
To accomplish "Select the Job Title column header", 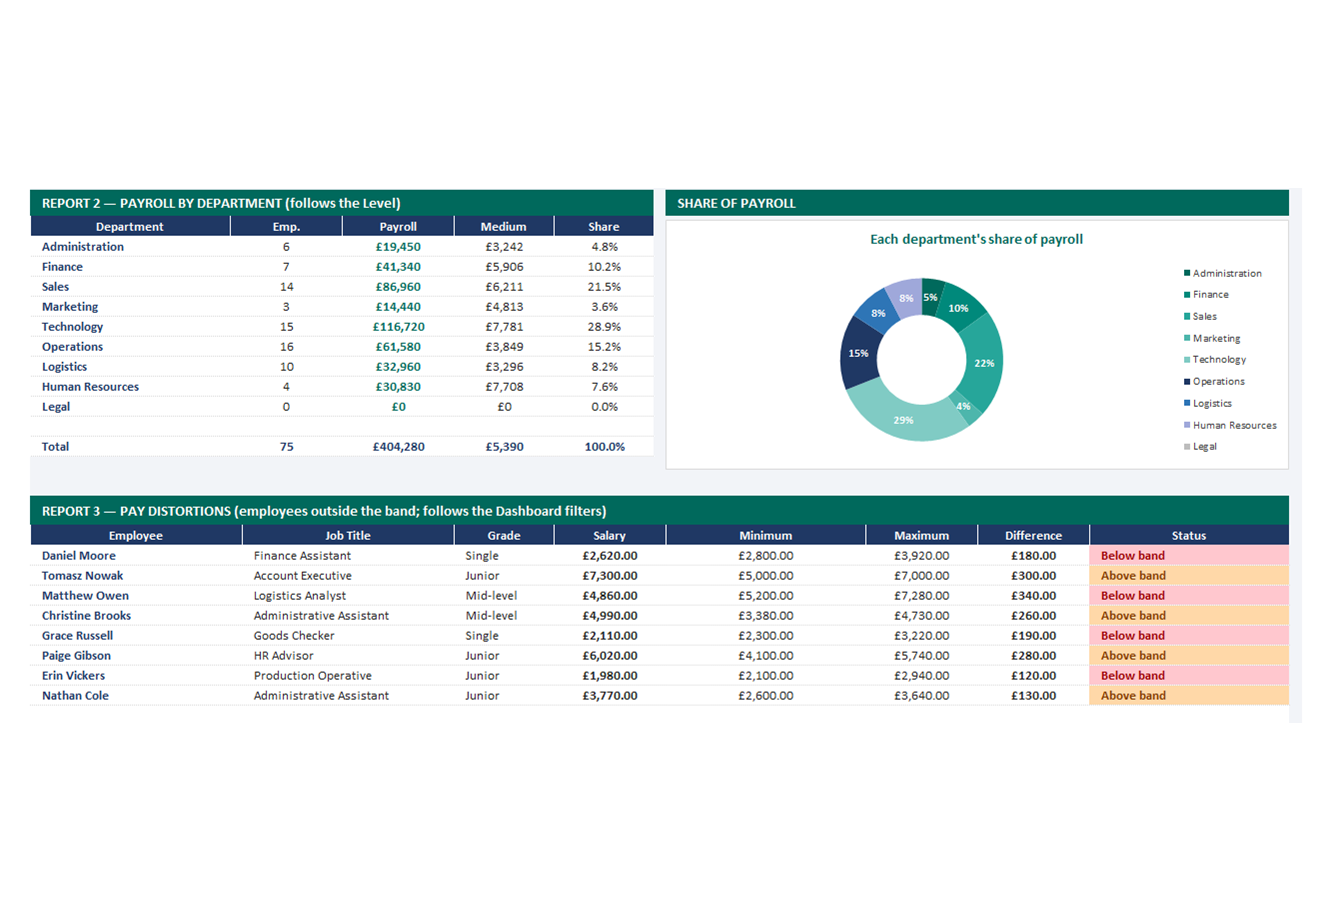I will click(x=348, y=536).
